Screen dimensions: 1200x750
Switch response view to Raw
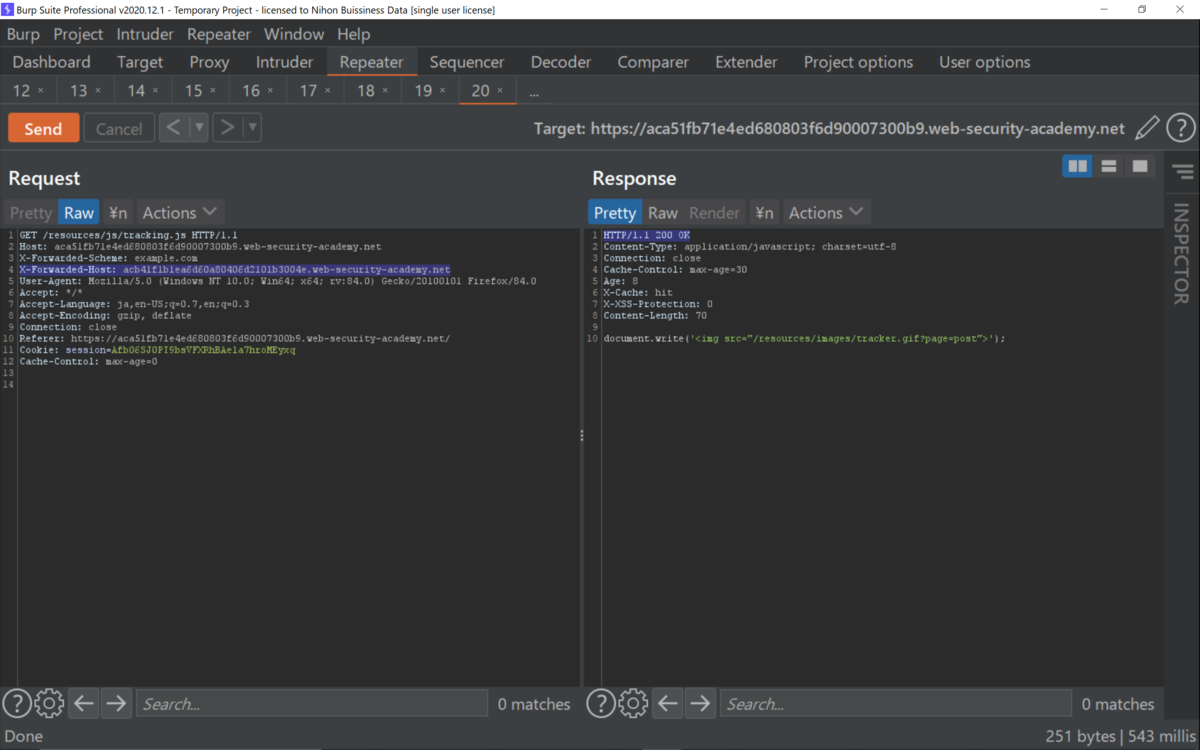click(663, 212)
